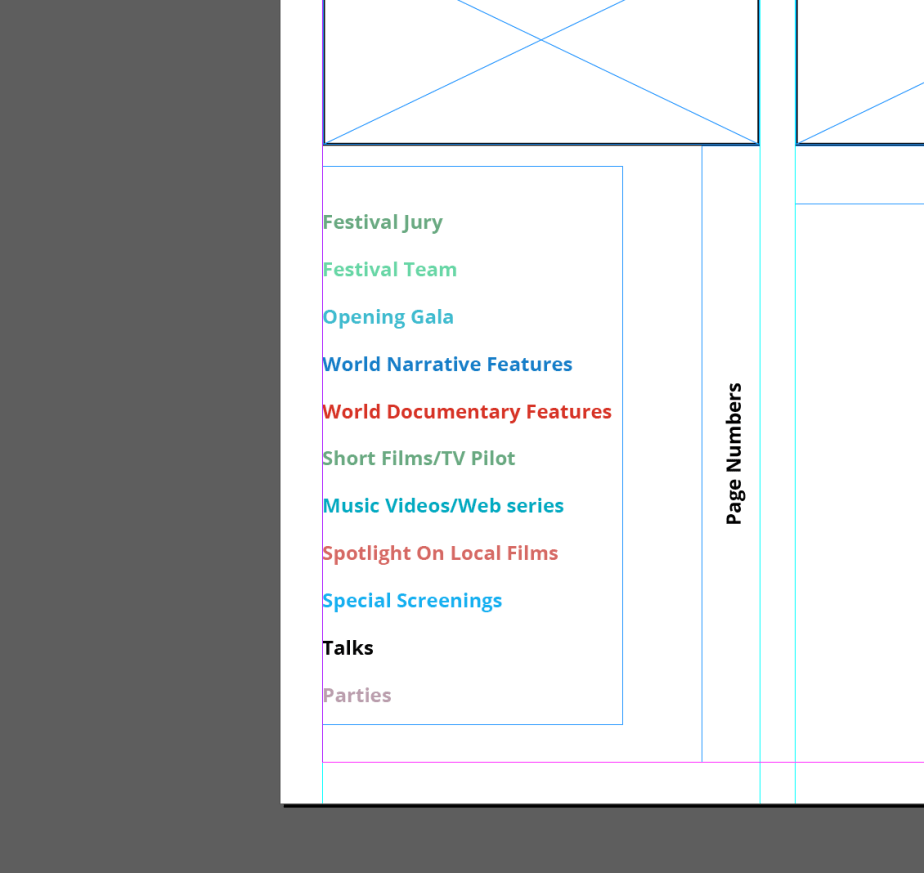This screenshot has height=873, width=924.
Task: Select the Parties list entry
Action: click(356, 695)
